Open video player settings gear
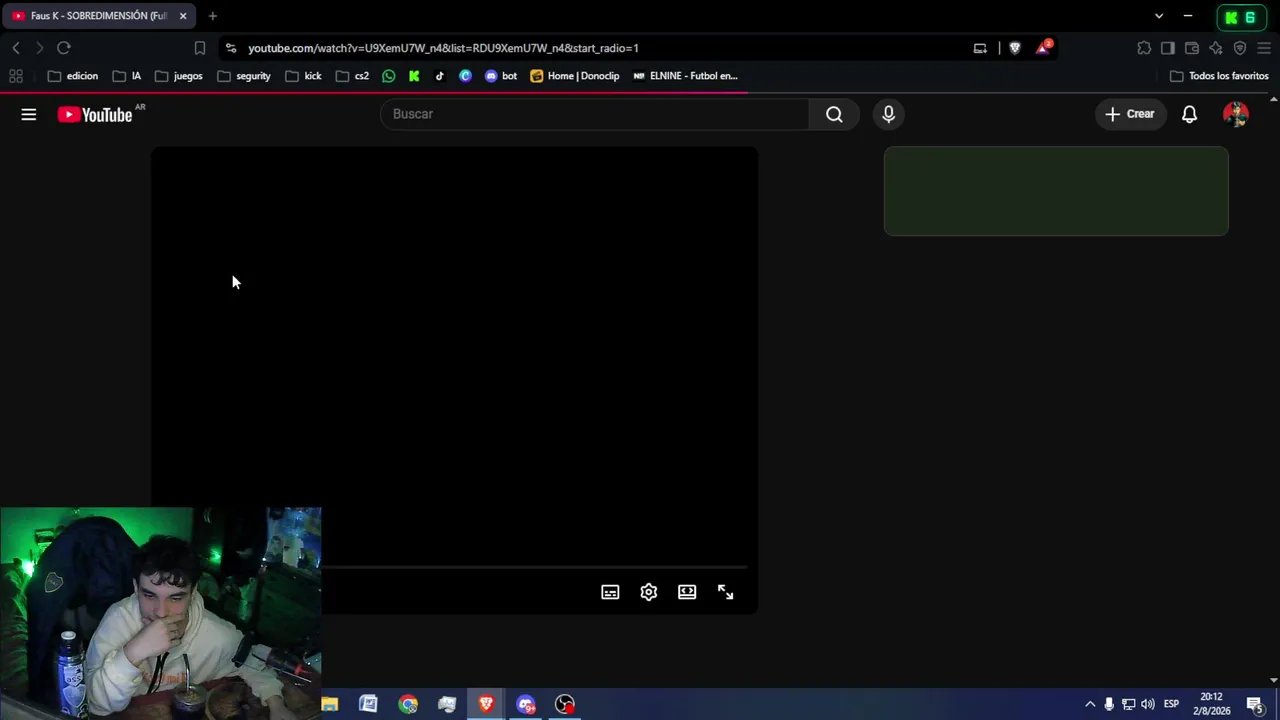Viewport: 1280px width, 720px height. click(649, 592)
